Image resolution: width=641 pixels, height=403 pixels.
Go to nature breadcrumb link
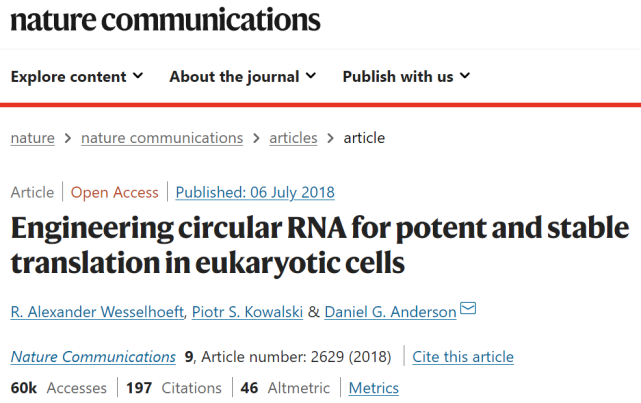tap(32, 138)
